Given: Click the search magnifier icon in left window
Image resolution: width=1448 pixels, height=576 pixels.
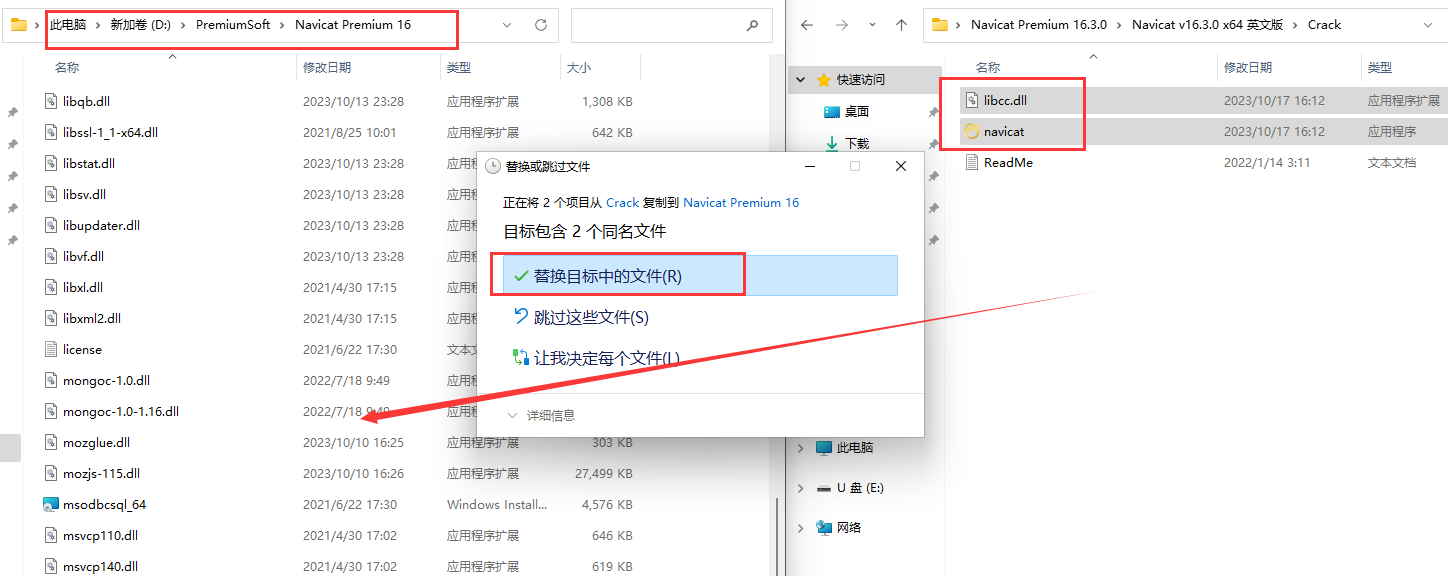Looking at the screenshot, I should pyautogui.click(x=752, y=25).
